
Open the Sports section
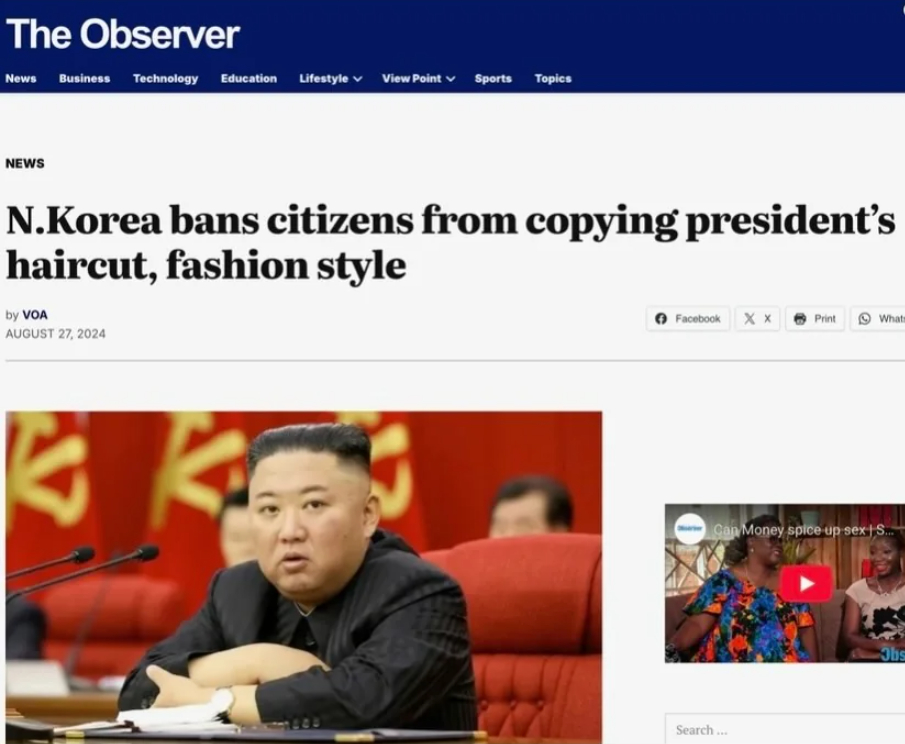(493, 78)
